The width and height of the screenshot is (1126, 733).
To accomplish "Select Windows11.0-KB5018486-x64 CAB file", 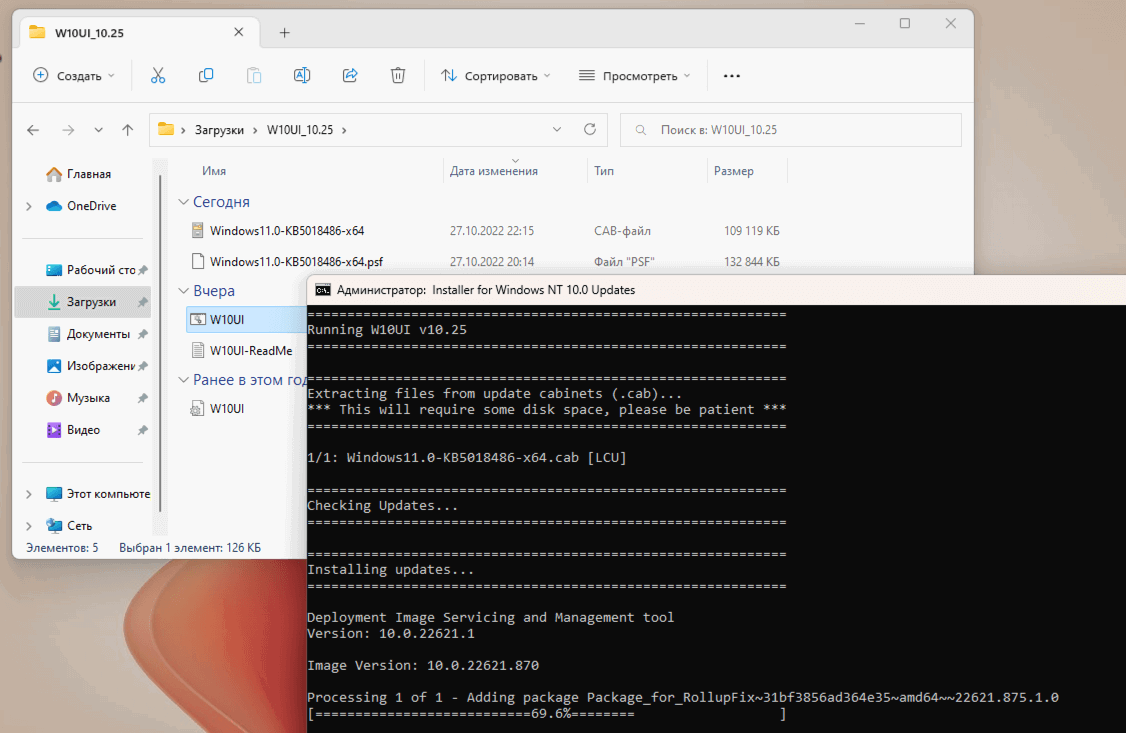I will pos(287,230).
